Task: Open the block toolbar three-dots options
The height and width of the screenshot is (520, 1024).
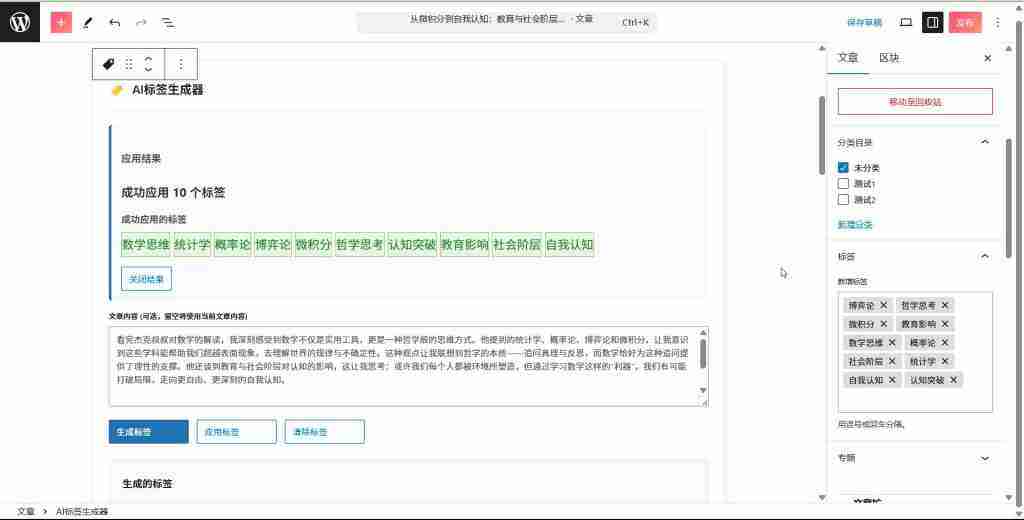Action: tap(181, 64)
